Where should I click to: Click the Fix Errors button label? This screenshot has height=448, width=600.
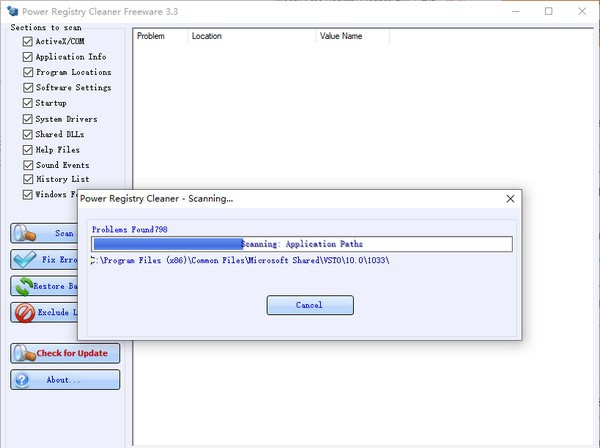click(x=60, y=260)
